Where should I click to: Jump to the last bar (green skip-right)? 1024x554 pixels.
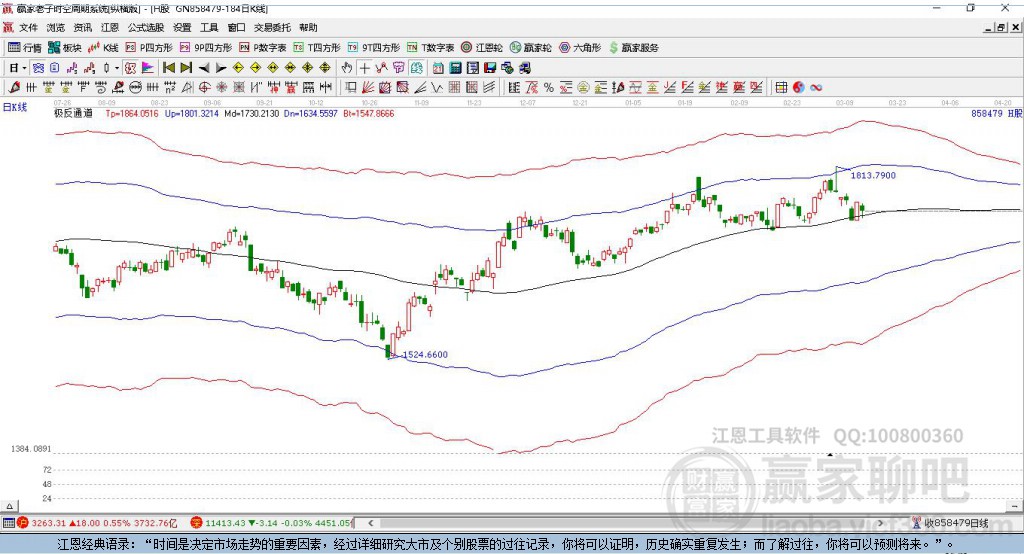tap(186, 68)
